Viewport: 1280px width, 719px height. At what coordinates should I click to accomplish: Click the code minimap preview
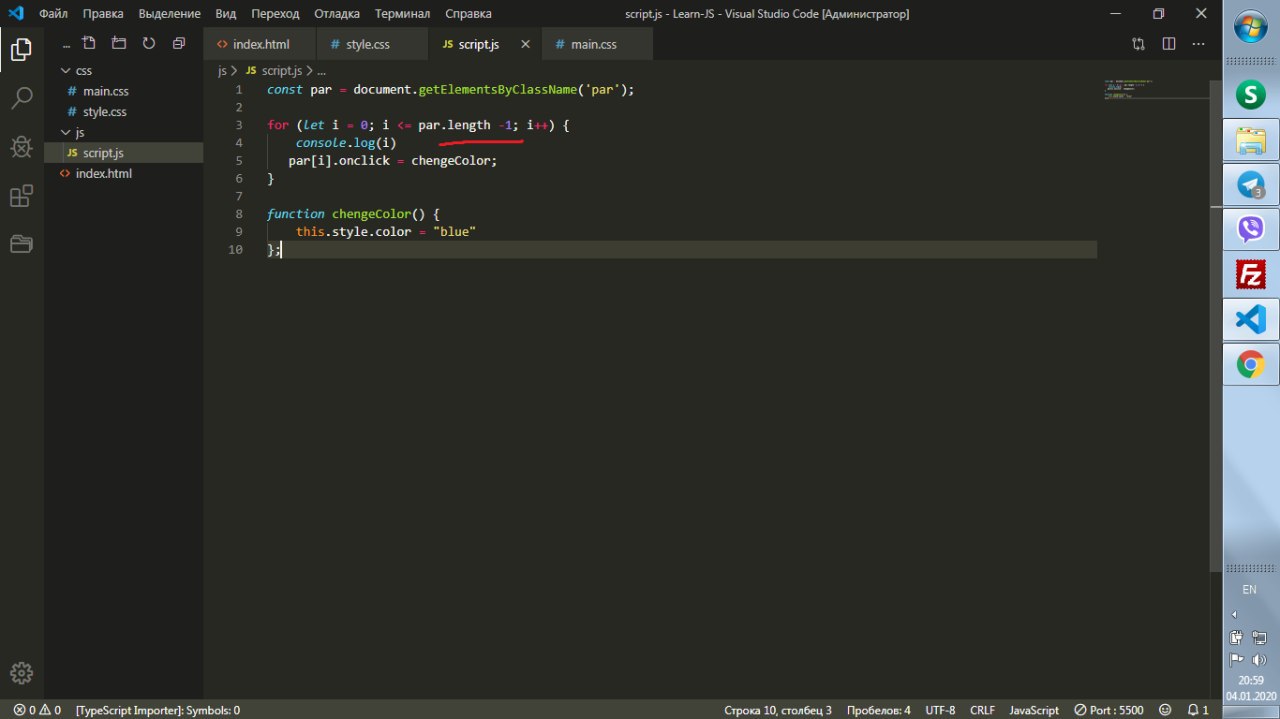pyautogui.click(x=1130, y=90)
